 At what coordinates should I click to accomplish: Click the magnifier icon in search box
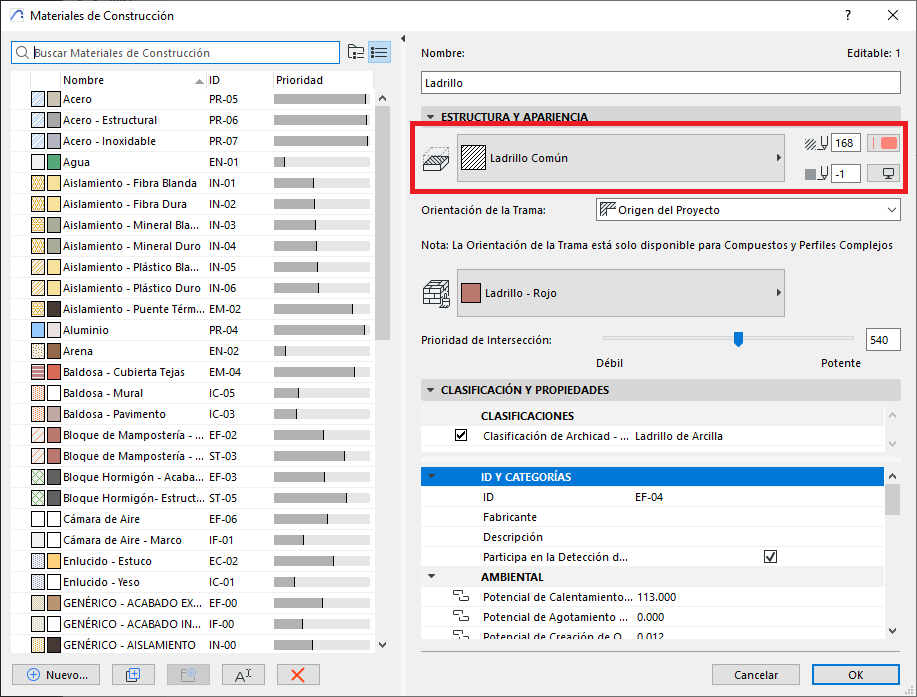pyautogui.click(x=23, y=53)
